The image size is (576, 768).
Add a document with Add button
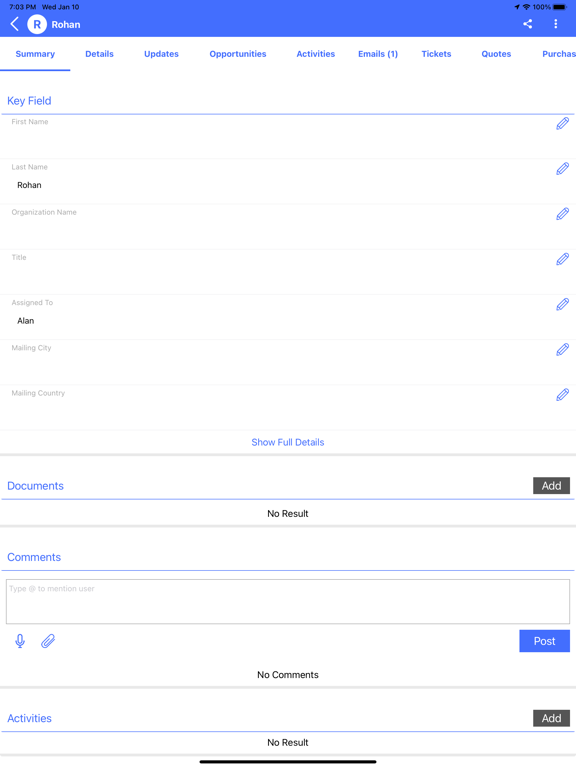tap(552, 485)
